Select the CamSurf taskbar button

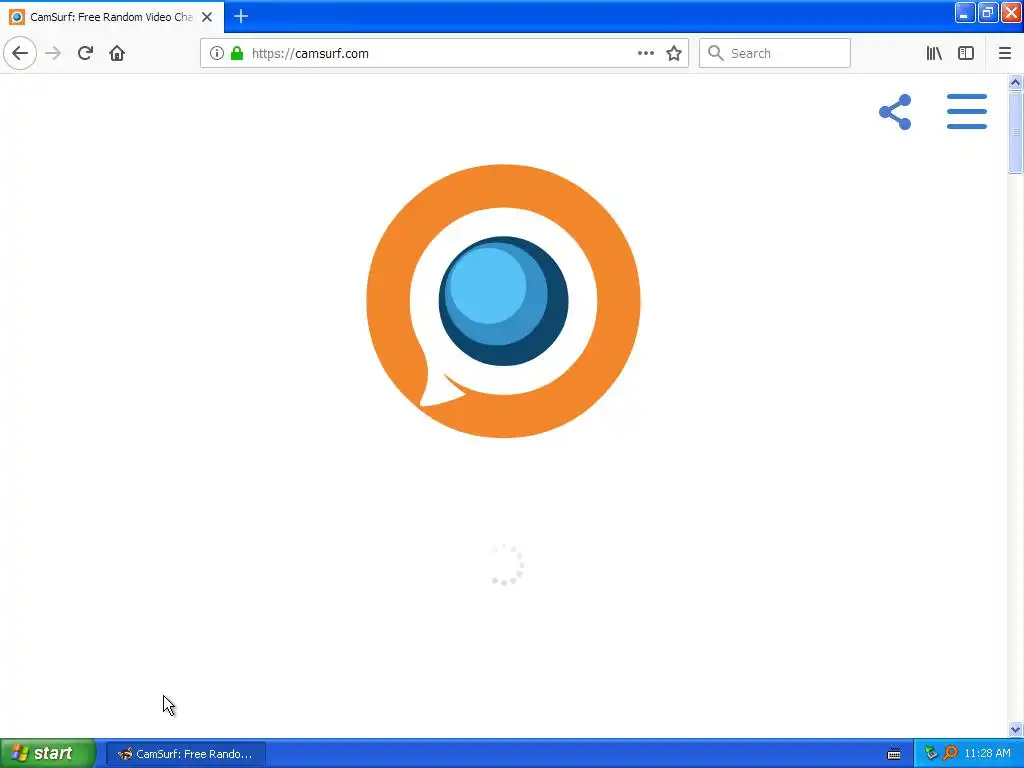click(x=185, y=754)
